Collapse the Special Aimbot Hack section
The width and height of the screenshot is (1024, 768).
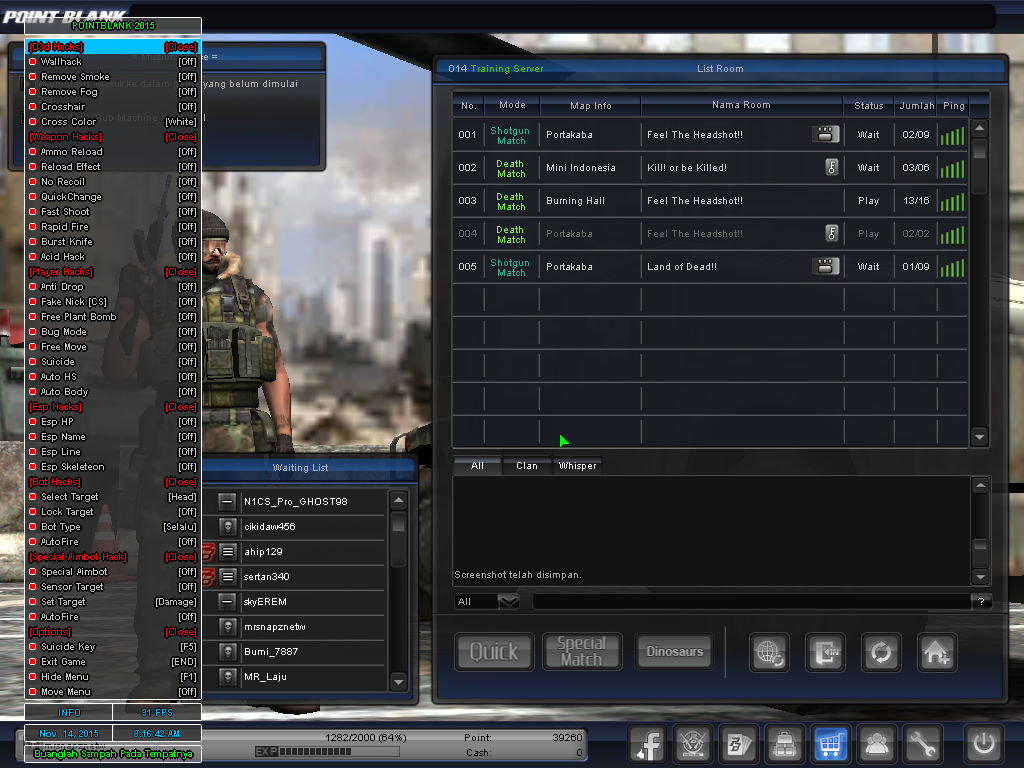pos(181,557)
